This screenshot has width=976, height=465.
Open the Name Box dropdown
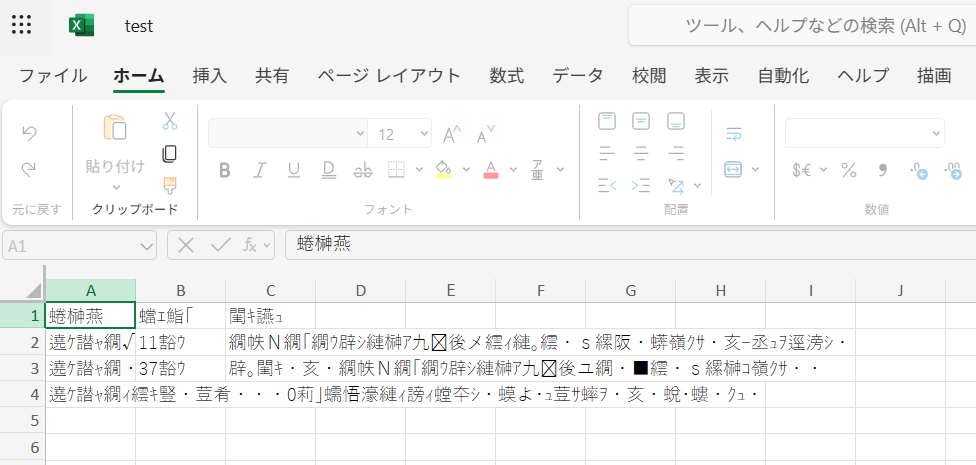[147, 247]
